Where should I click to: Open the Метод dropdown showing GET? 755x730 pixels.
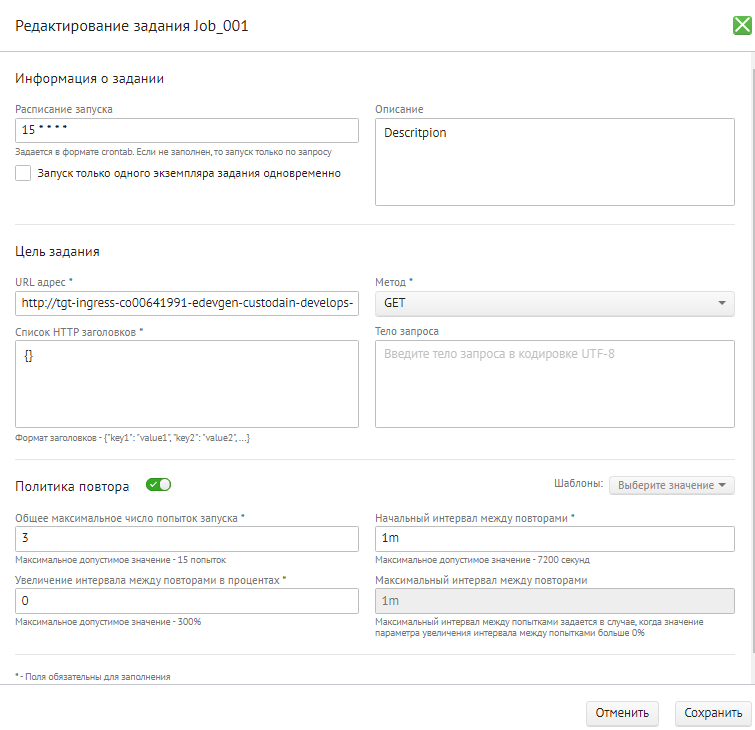click(x=554, y=303)
